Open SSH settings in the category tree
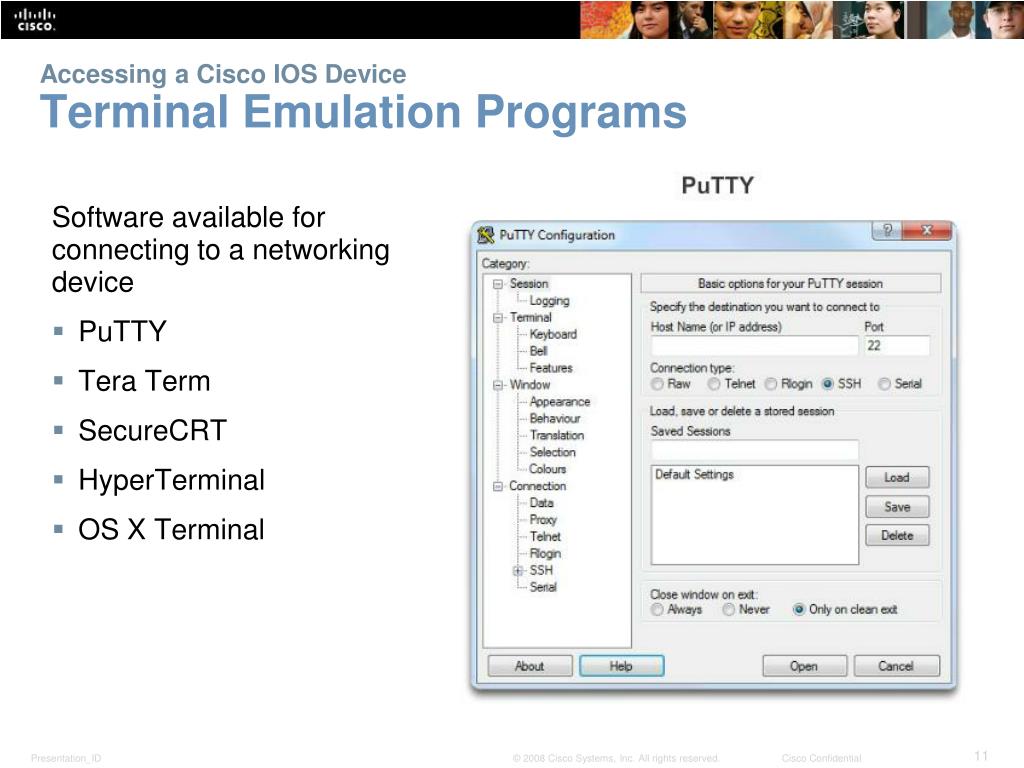The height and width of the screenshot is (768, 1024). point(541,570)
